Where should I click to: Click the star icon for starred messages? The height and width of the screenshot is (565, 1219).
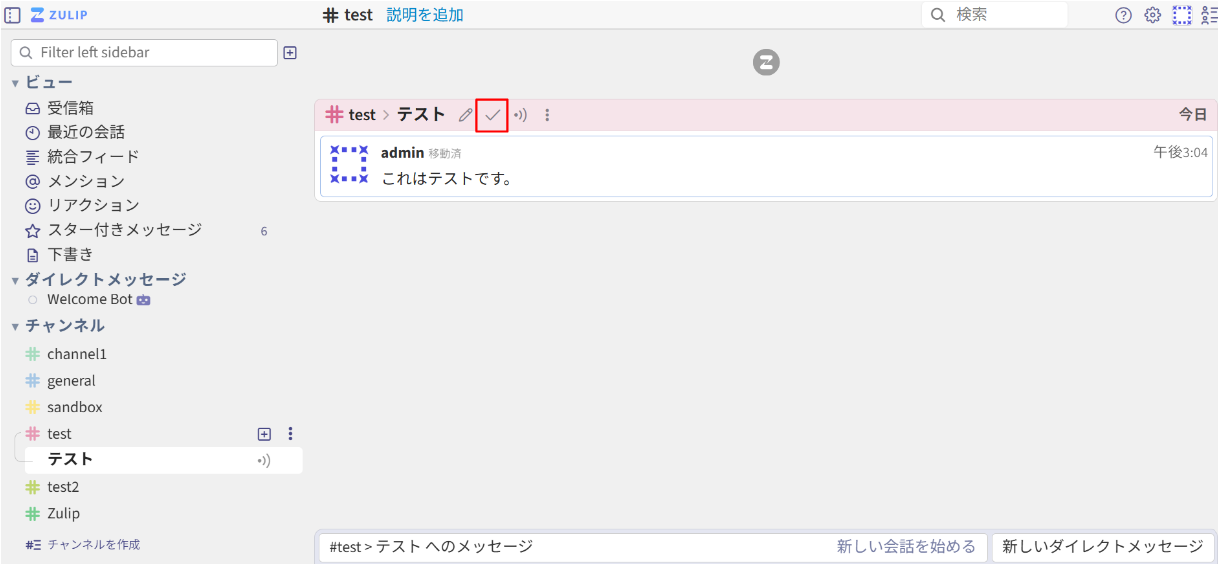coord(33,230)
